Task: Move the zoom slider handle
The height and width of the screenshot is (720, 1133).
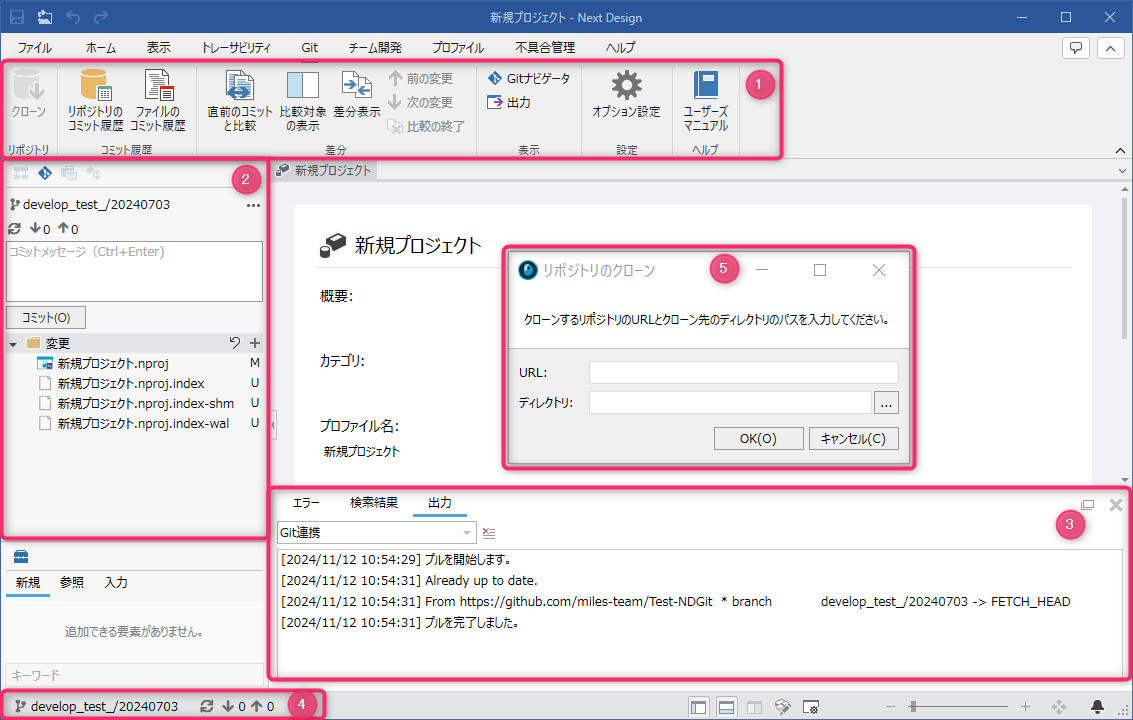Action: pyautogui.click(x=913, y=706)
